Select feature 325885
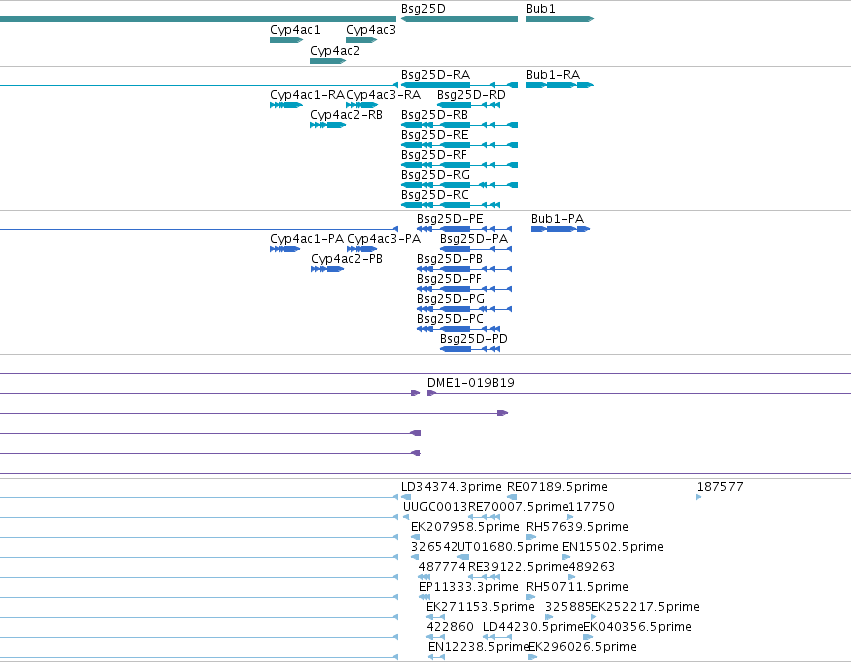This screenshot has height=662, width=851. pyautogui.click(x=549, y=617)
